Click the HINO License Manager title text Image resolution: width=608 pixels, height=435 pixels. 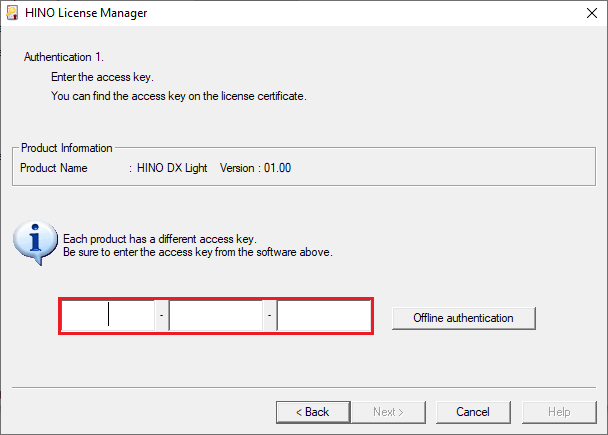[x=86, y=13]
